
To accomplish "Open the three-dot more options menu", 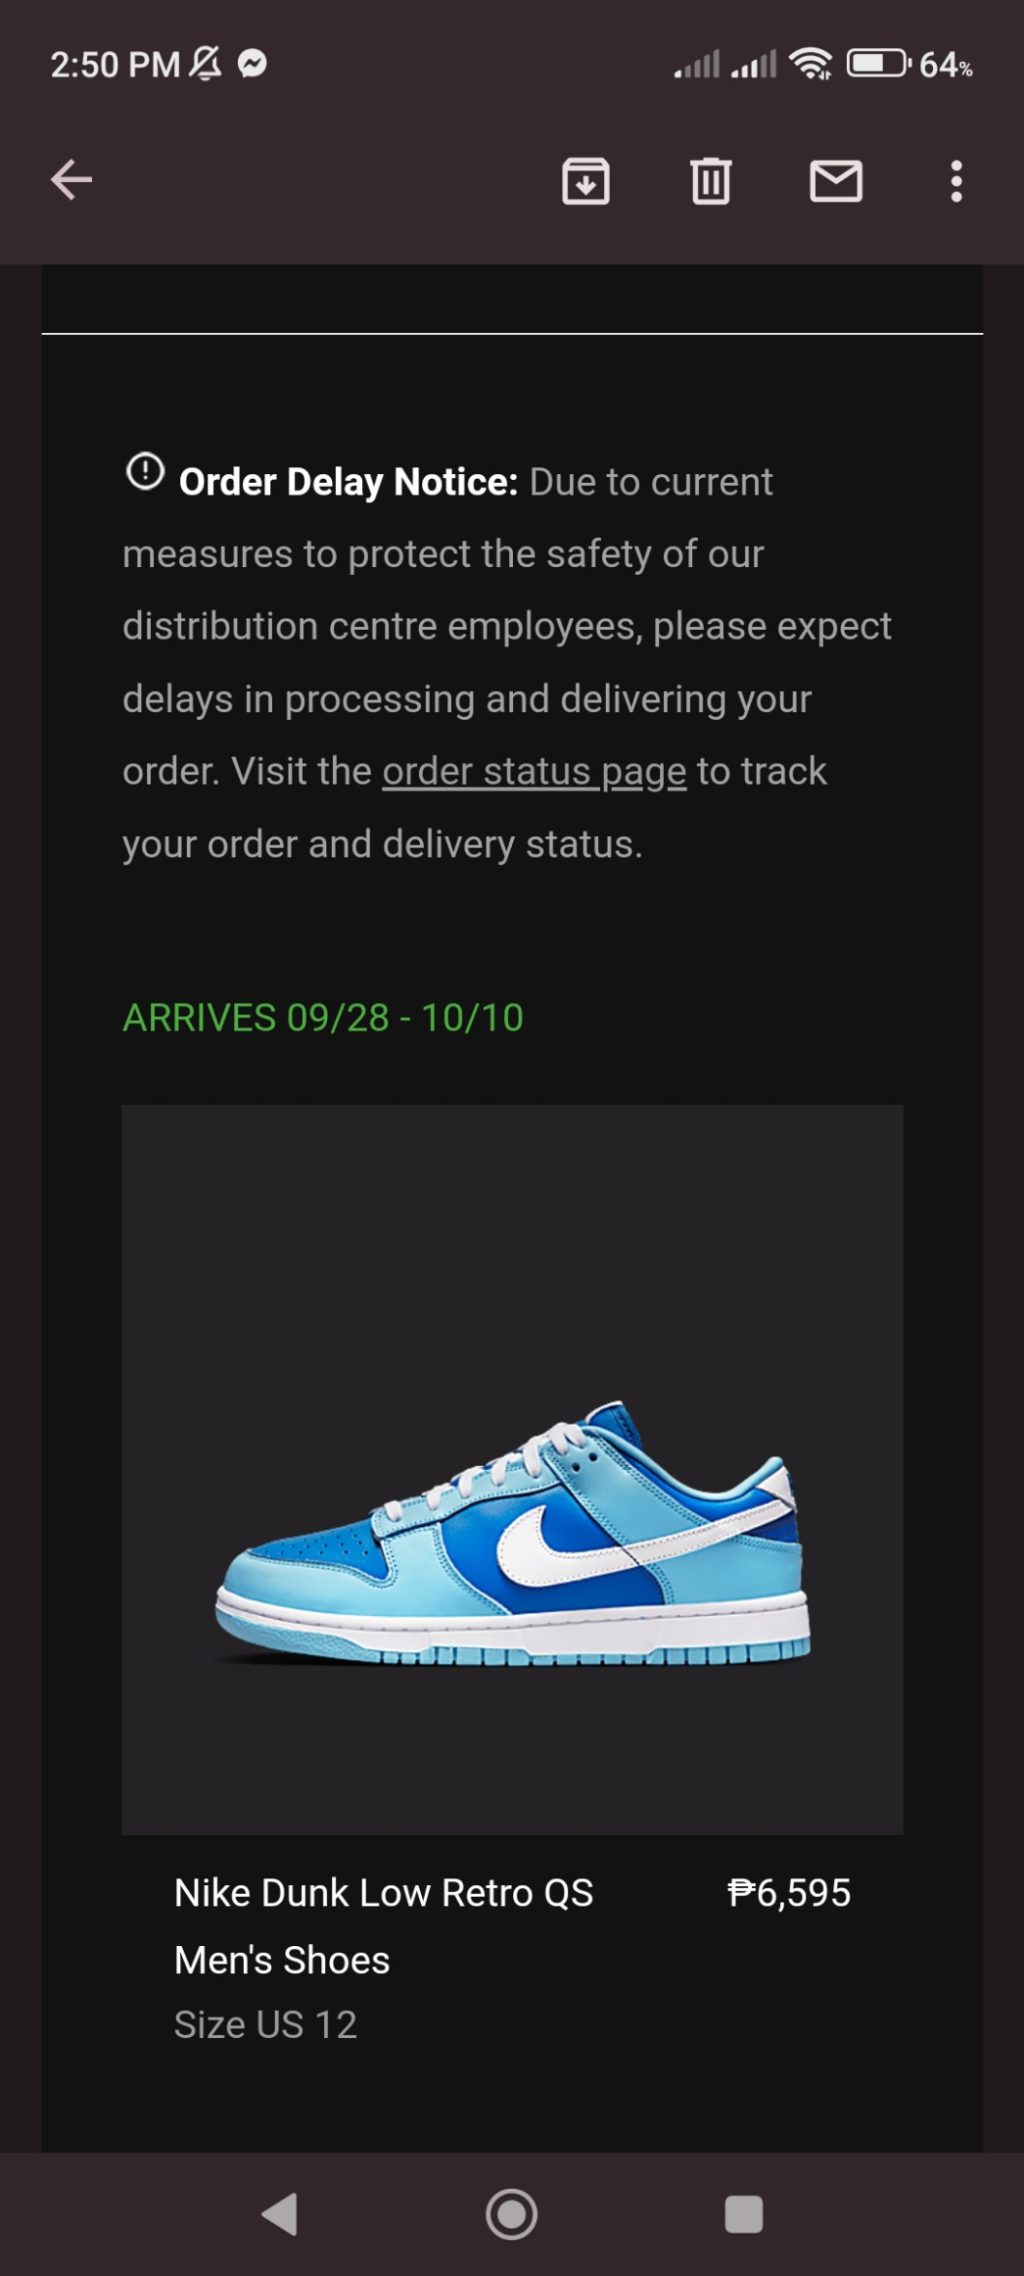I will click(957, 181).
